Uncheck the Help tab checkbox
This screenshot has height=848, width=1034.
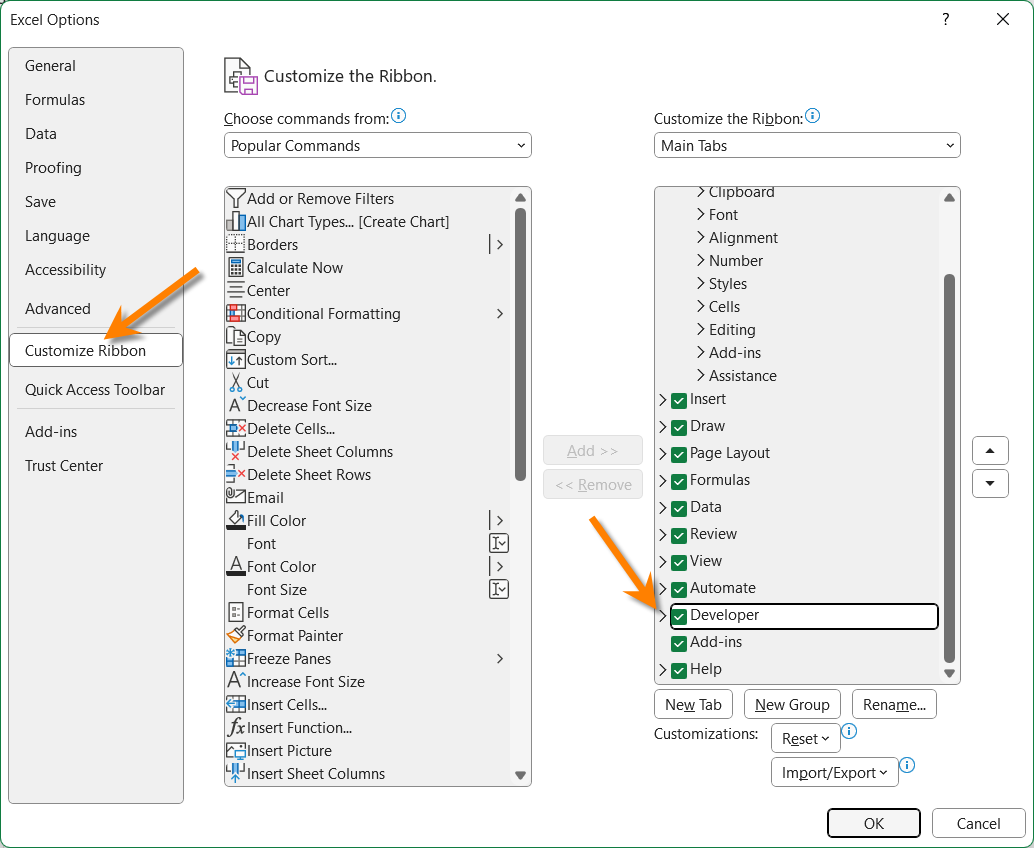tap(679, 671)
